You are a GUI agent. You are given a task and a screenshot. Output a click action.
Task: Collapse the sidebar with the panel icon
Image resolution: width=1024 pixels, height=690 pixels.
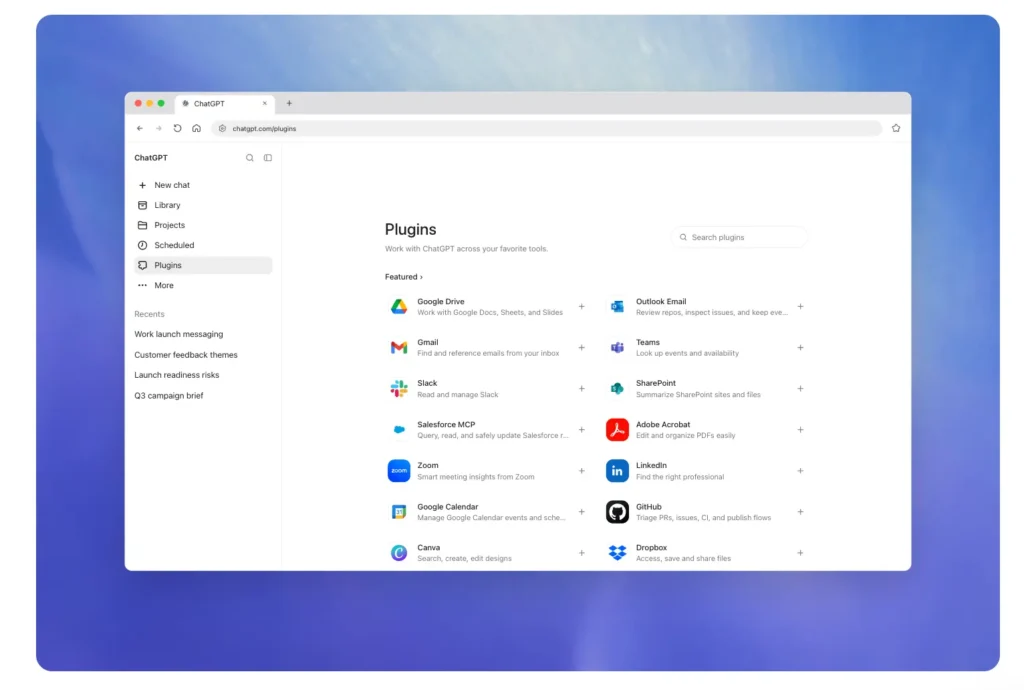(x=268, y=158)
